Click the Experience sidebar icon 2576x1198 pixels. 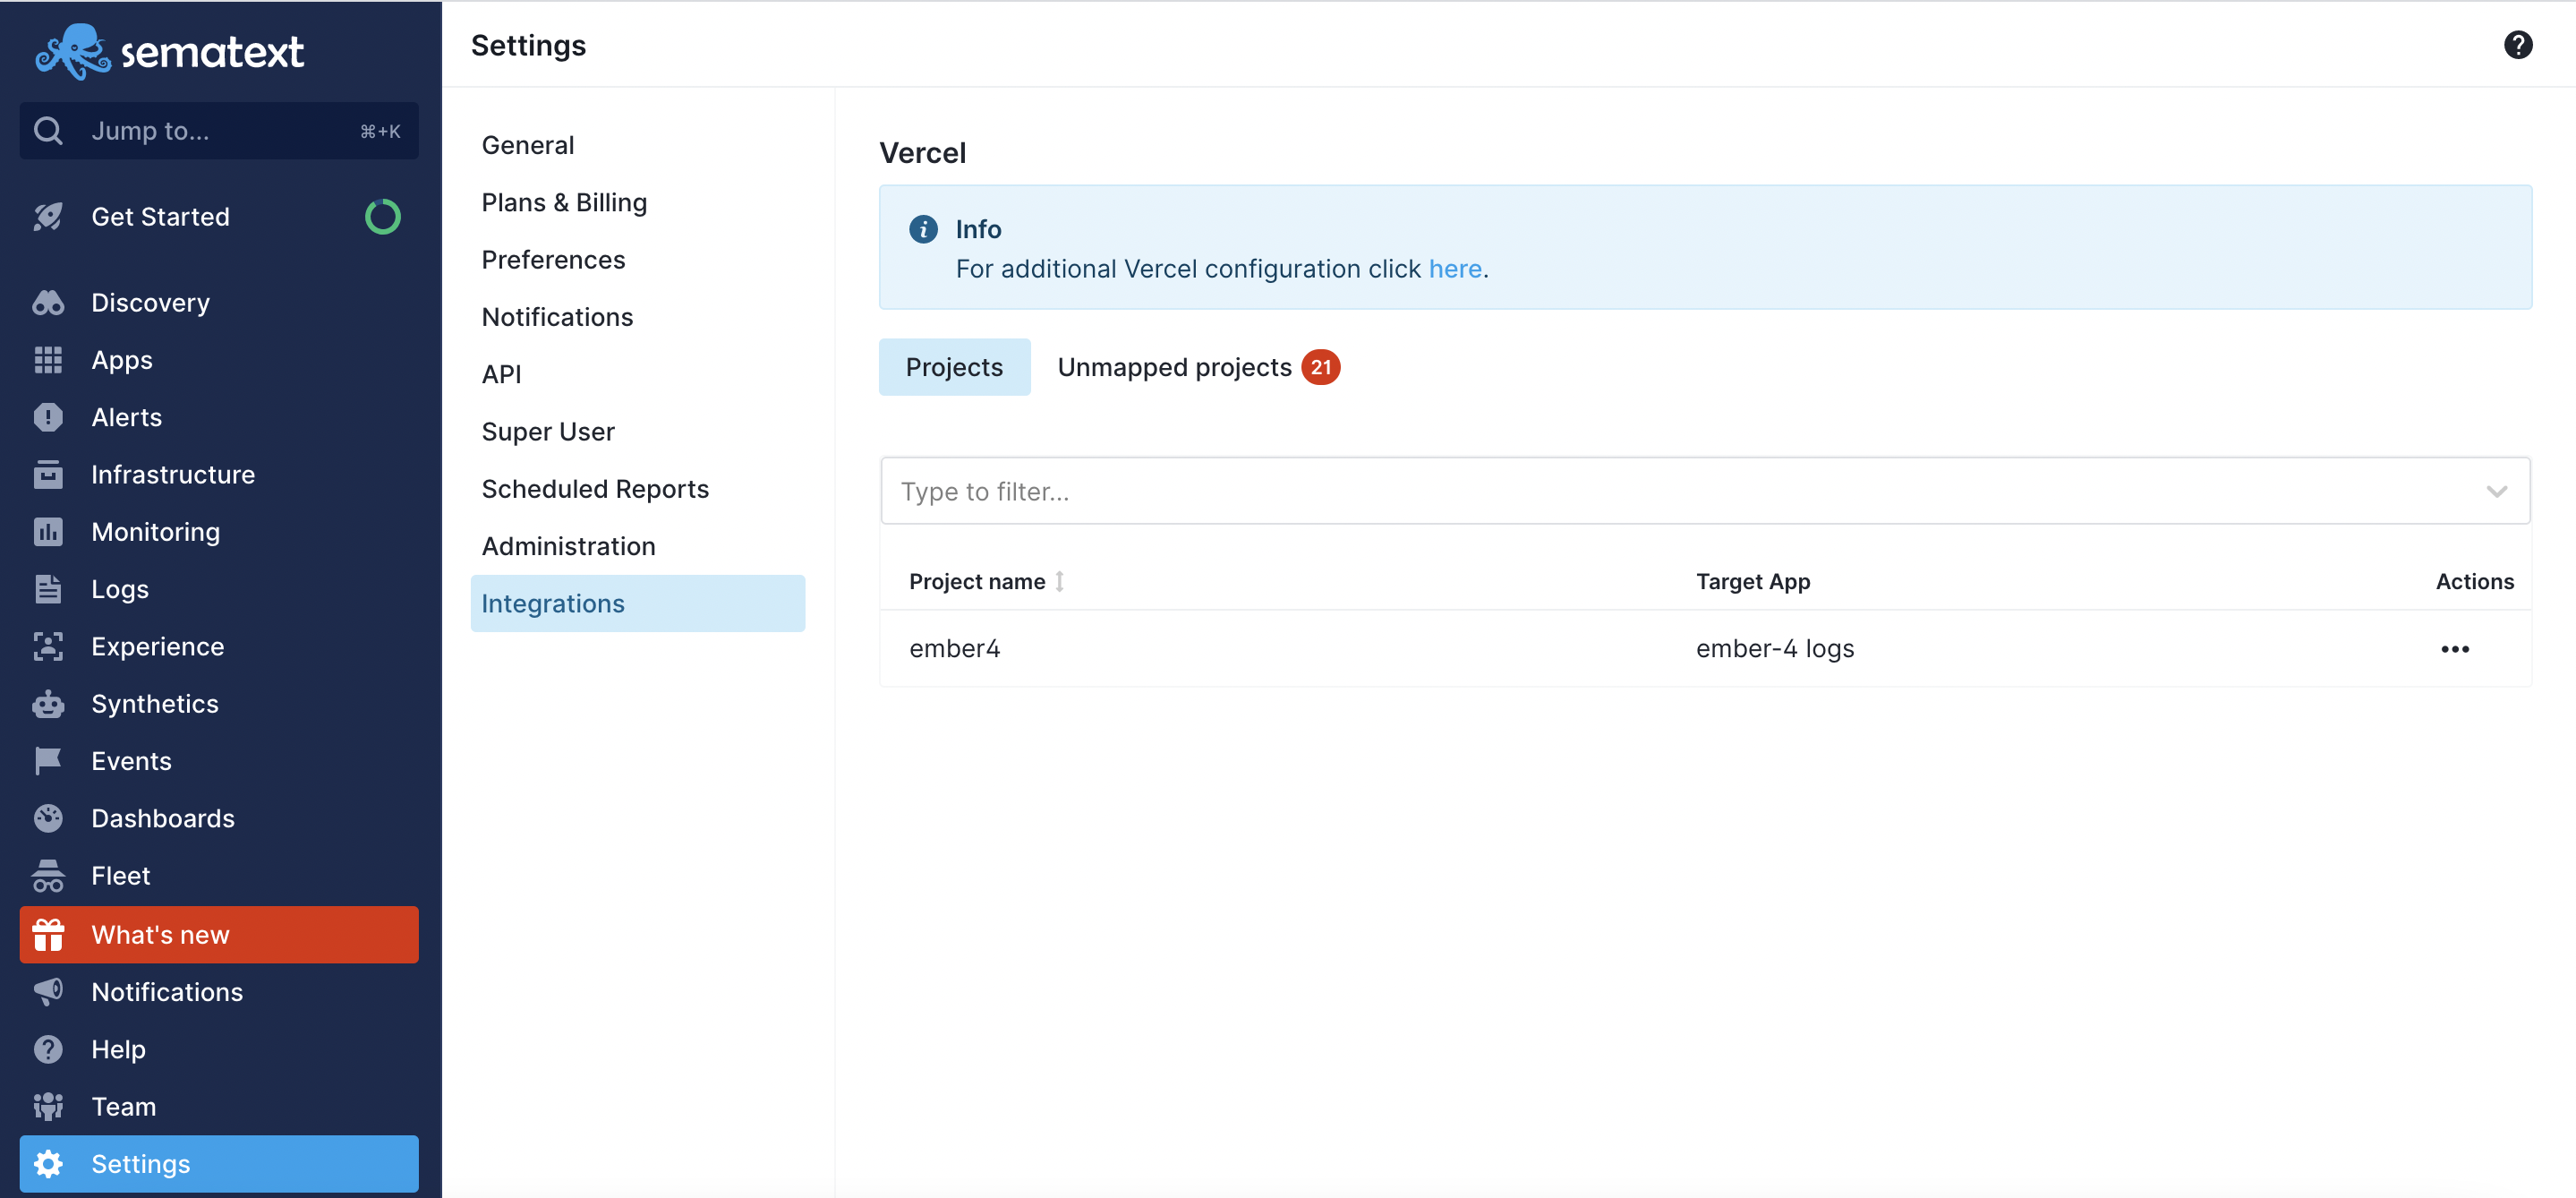tap(48, 646)
